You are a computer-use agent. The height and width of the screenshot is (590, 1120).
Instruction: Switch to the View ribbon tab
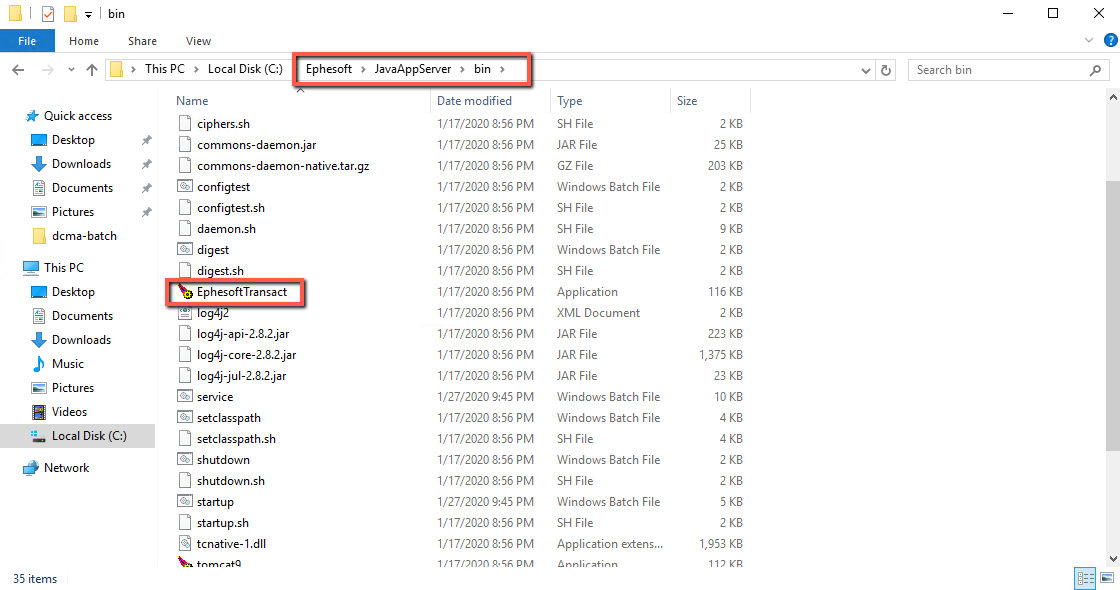[x=198, y=41]
